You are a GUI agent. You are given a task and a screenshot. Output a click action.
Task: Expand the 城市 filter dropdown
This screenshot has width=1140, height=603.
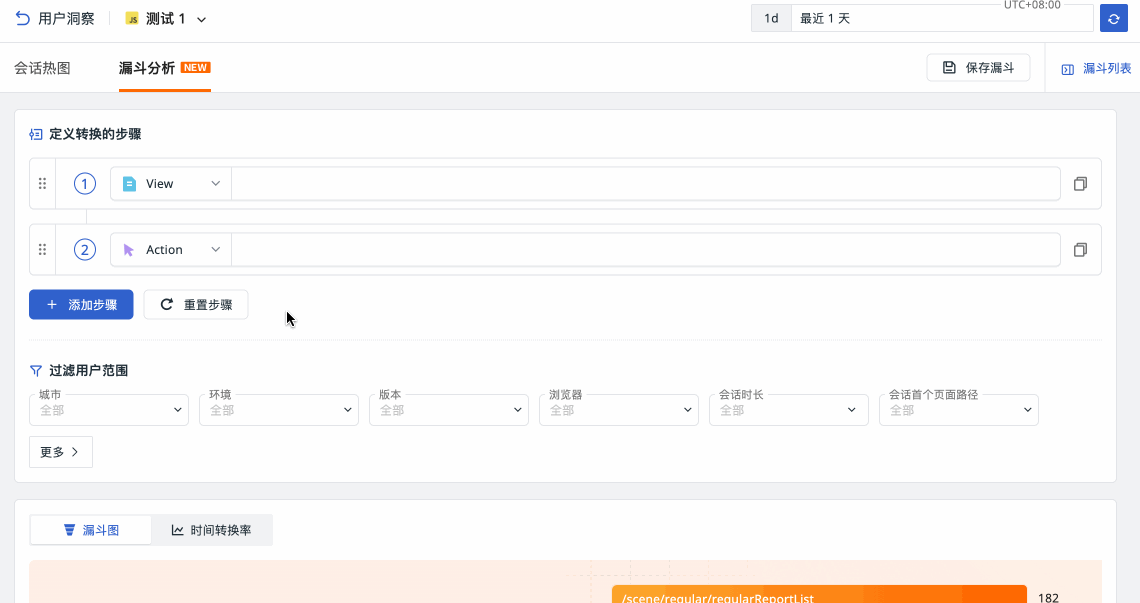[x=109, y=410]
